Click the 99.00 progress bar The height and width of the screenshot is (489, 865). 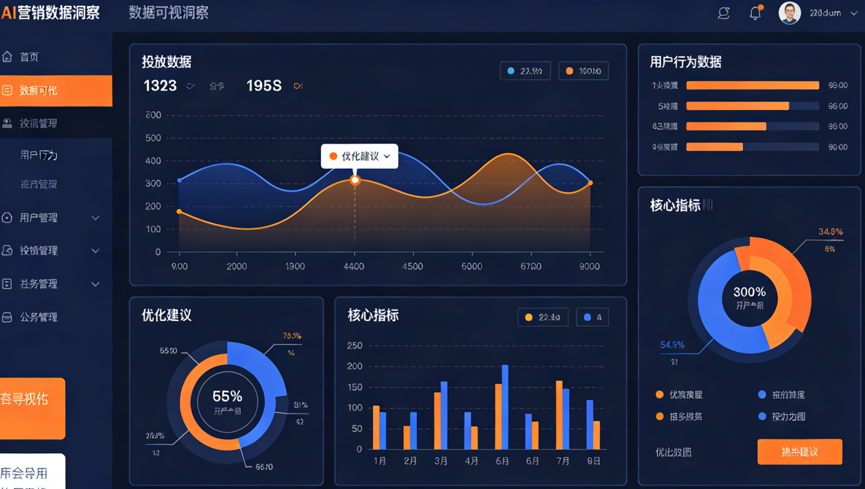pos(752,85)
